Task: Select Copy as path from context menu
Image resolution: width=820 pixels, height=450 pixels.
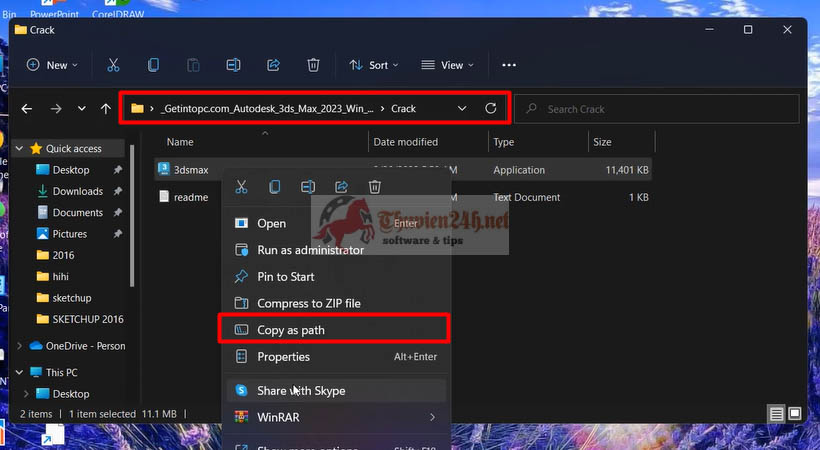Action: (x=291, y=330)
